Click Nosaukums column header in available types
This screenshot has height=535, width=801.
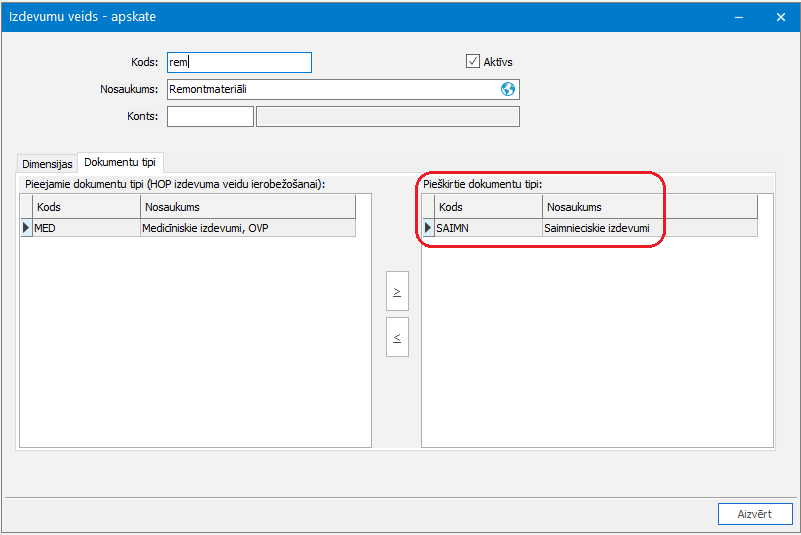(248, 207)
